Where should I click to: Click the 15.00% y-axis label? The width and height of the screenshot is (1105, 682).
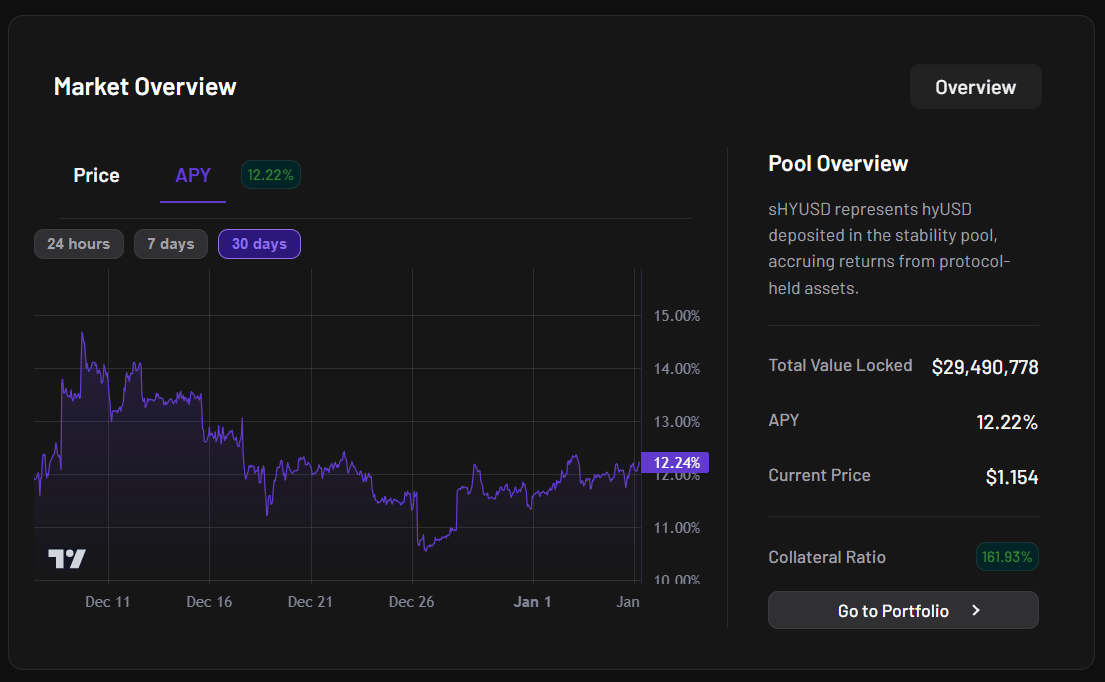click(x=676, y=315)
